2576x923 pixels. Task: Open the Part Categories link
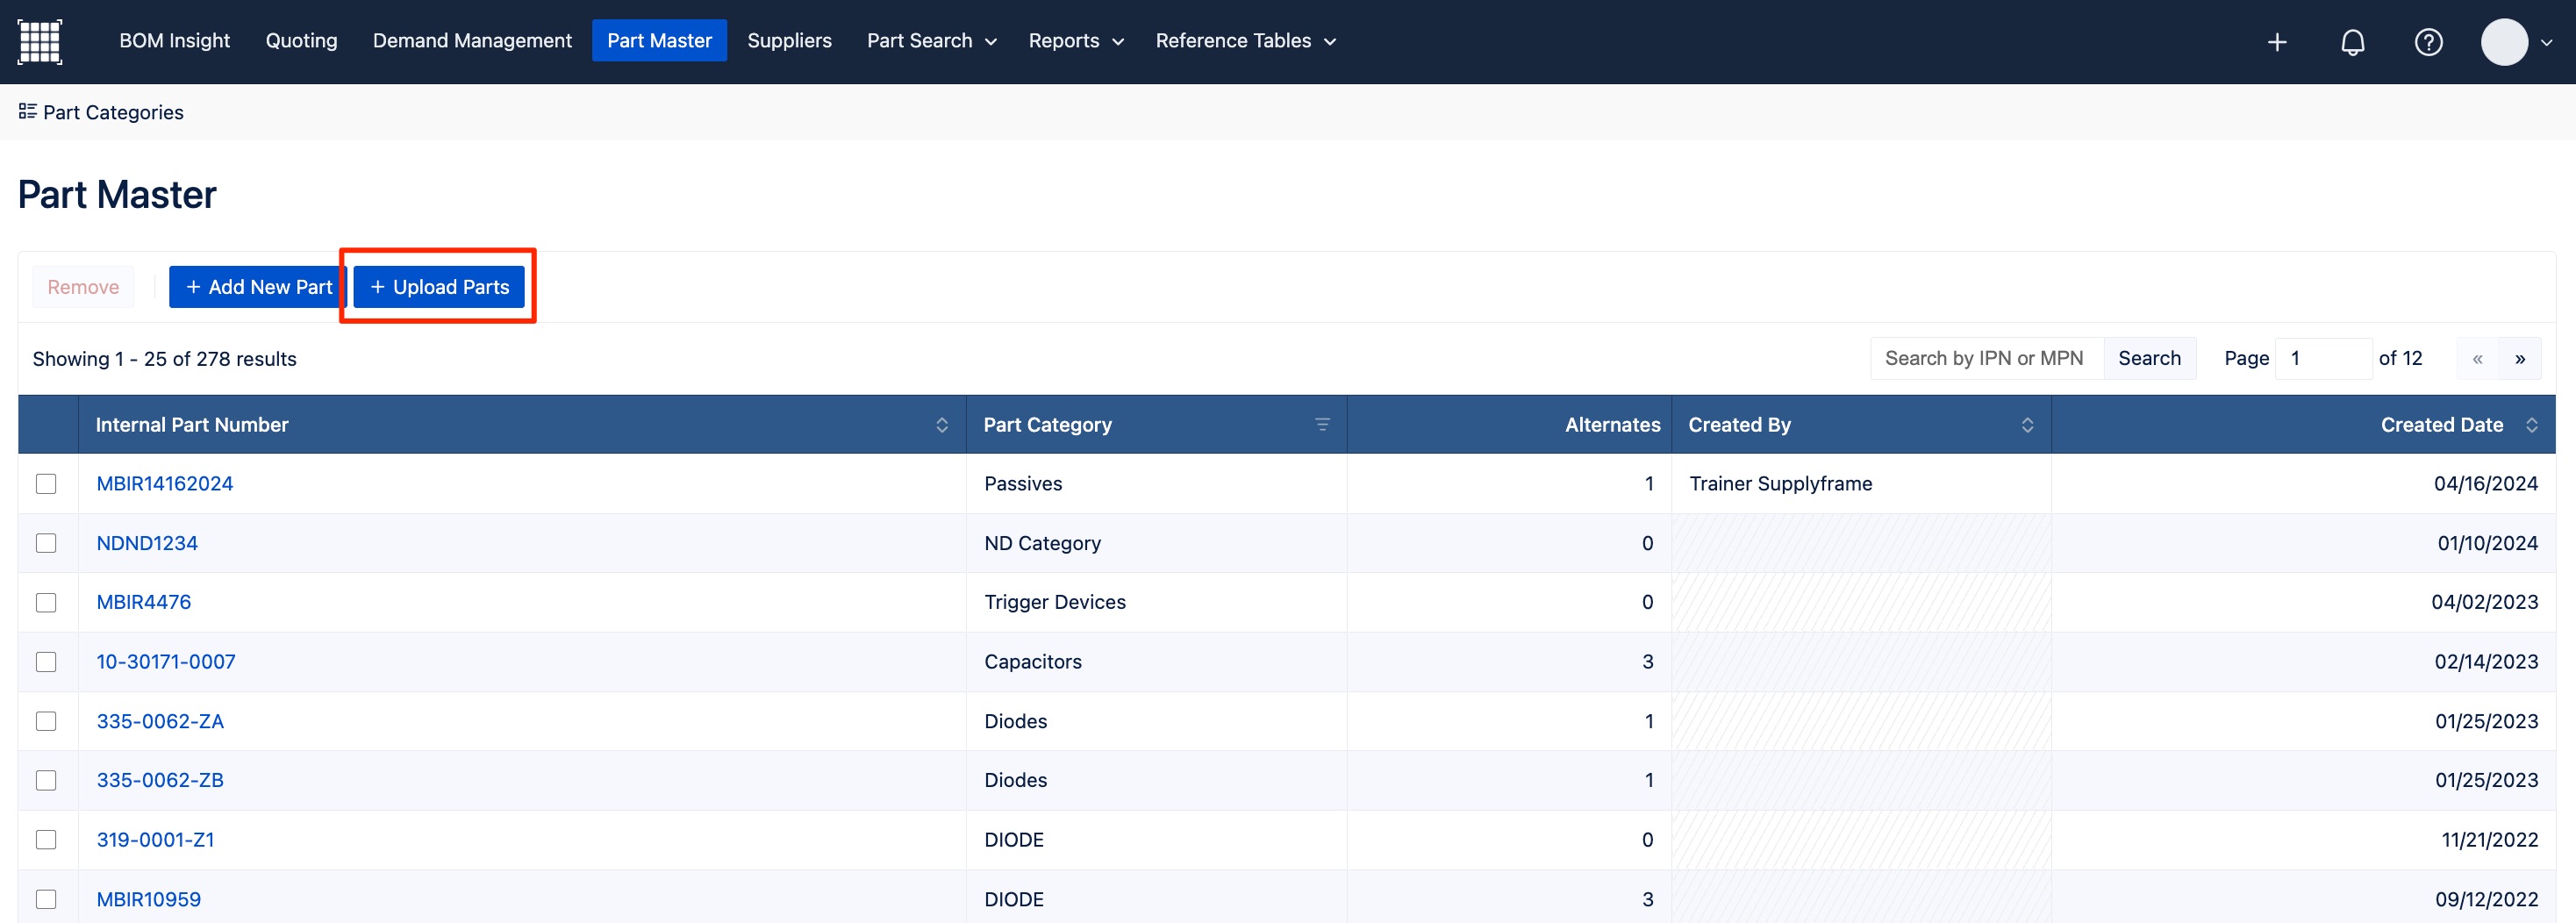pos(113,112)
